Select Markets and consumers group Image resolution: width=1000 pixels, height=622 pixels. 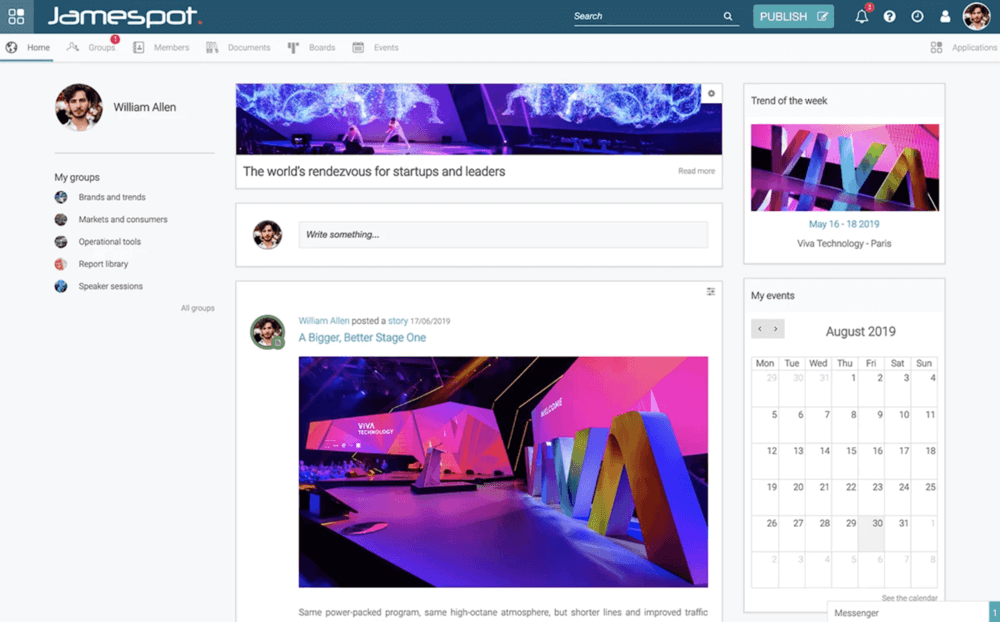pos(123,219)
